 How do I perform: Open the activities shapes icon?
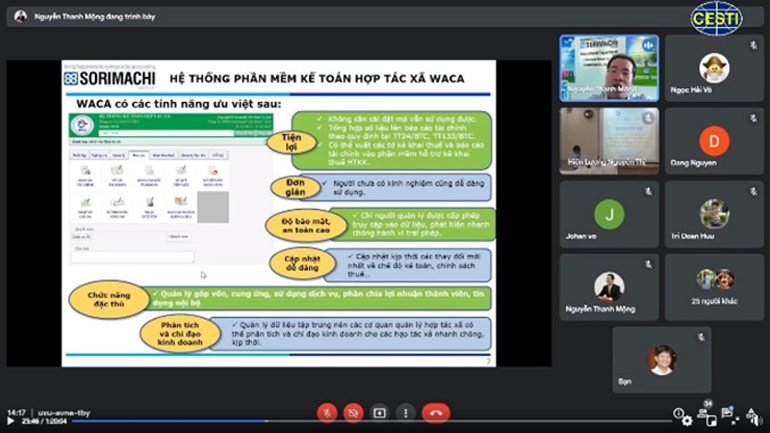(x=751, y=414)
